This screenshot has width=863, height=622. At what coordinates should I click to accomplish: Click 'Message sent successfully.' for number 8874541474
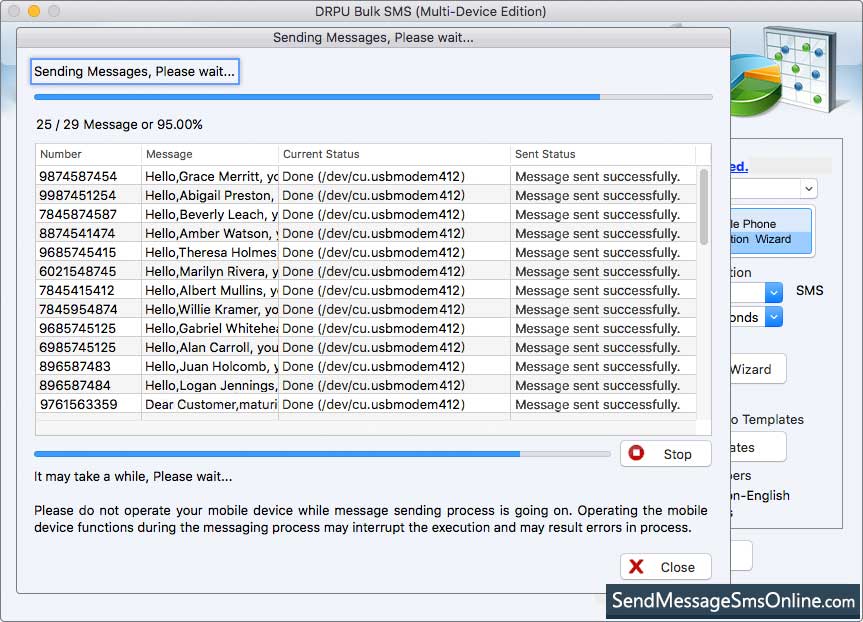[x=598, y=233]
